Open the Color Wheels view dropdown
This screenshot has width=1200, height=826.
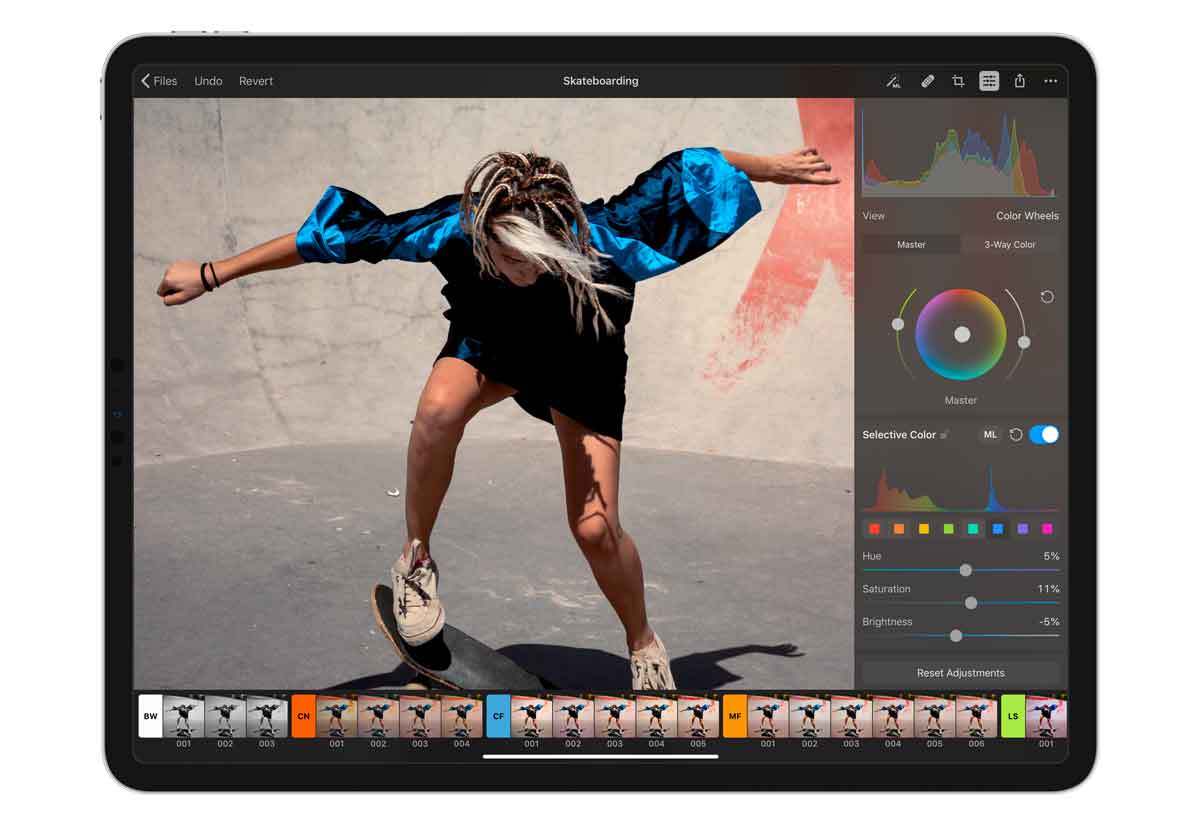pyautogui.click(x=1026, y=216)
